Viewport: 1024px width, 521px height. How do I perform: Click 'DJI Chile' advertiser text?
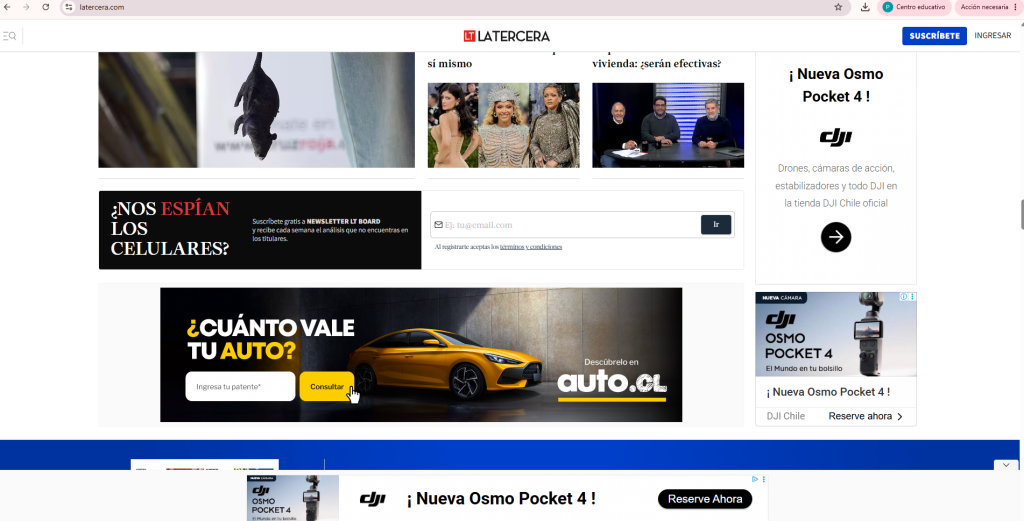pyautogui.click(x=786, y=416)
